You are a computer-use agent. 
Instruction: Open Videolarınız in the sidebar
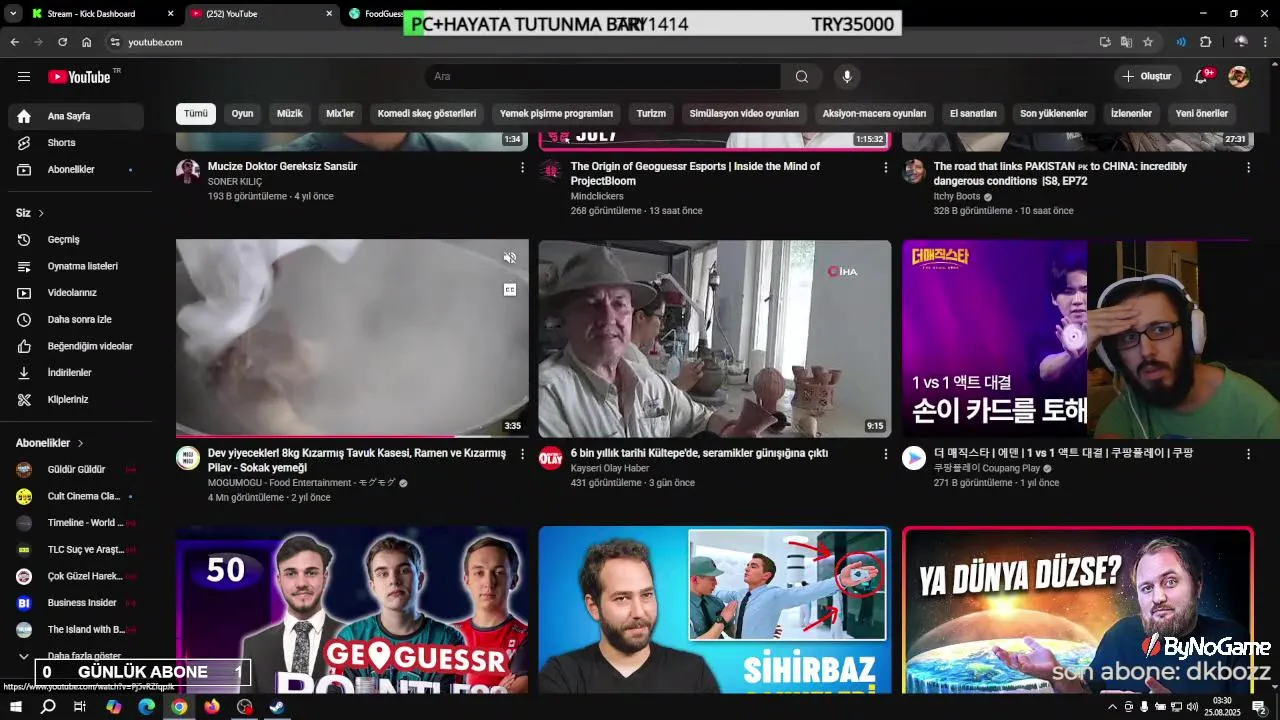[76, 293]
